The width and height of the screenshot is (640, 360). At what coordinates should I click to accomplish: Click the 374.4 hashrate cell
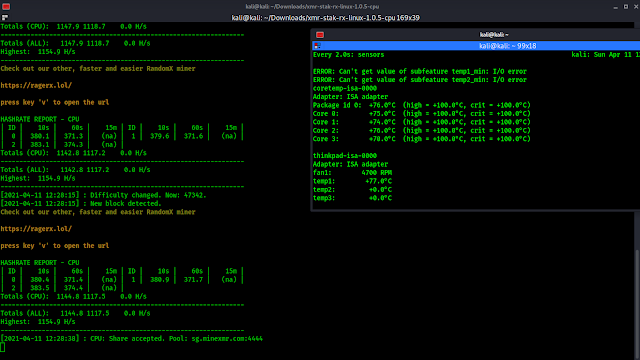tap(73, 288)
